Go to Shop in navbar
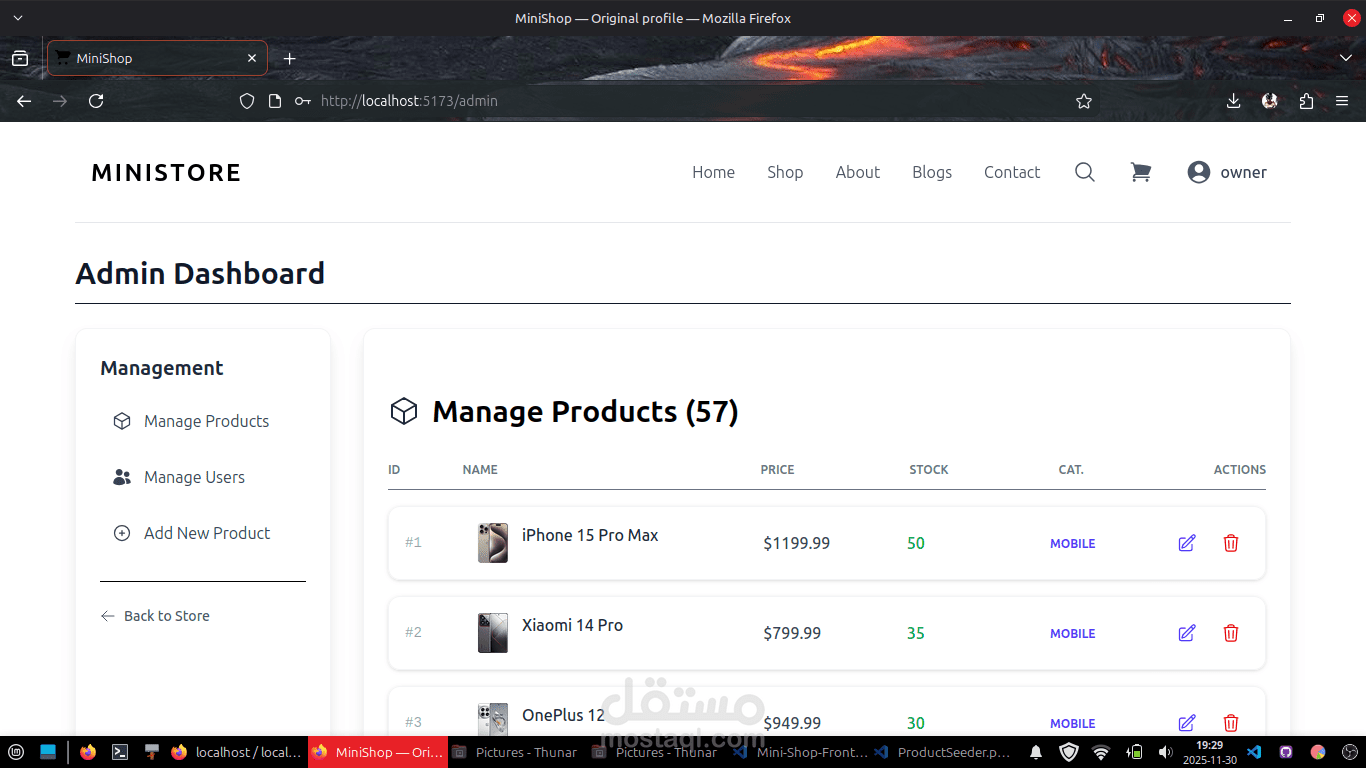The width and height of the screenshot is (1366, 768). pyautogui.click(x=785, y=172)
